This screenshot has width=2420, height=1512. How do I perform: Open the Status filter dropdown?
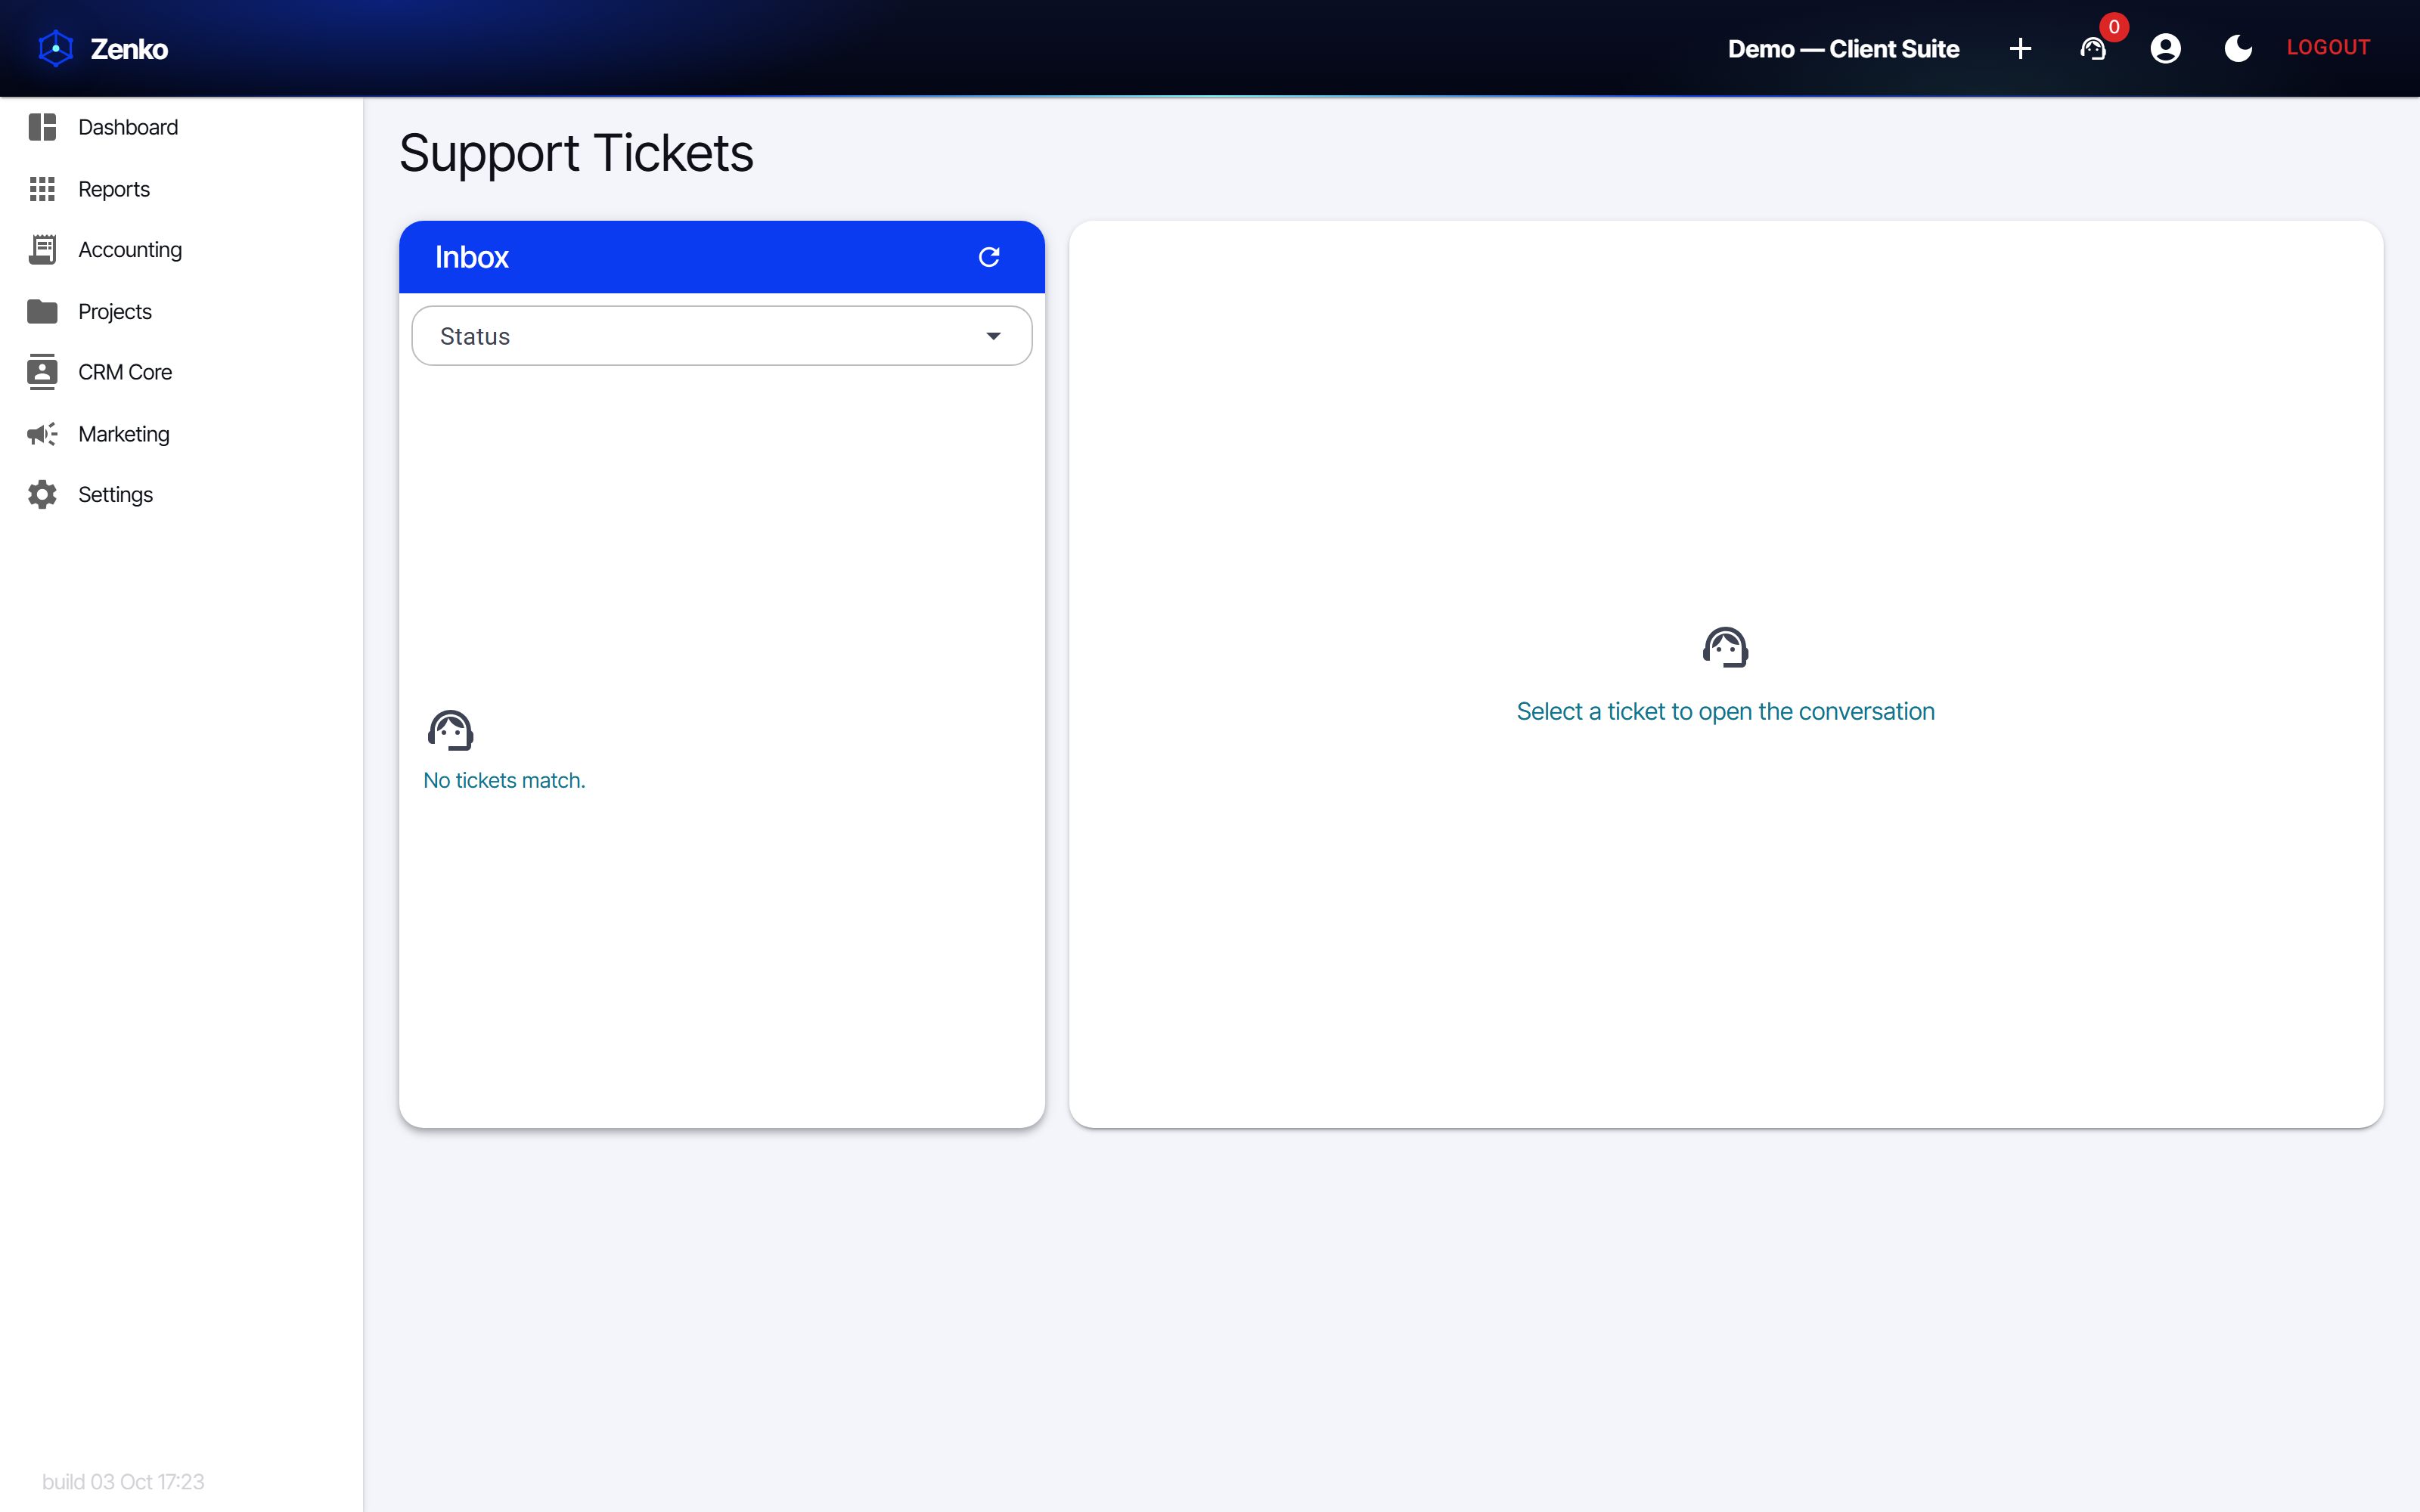point(721,336)
